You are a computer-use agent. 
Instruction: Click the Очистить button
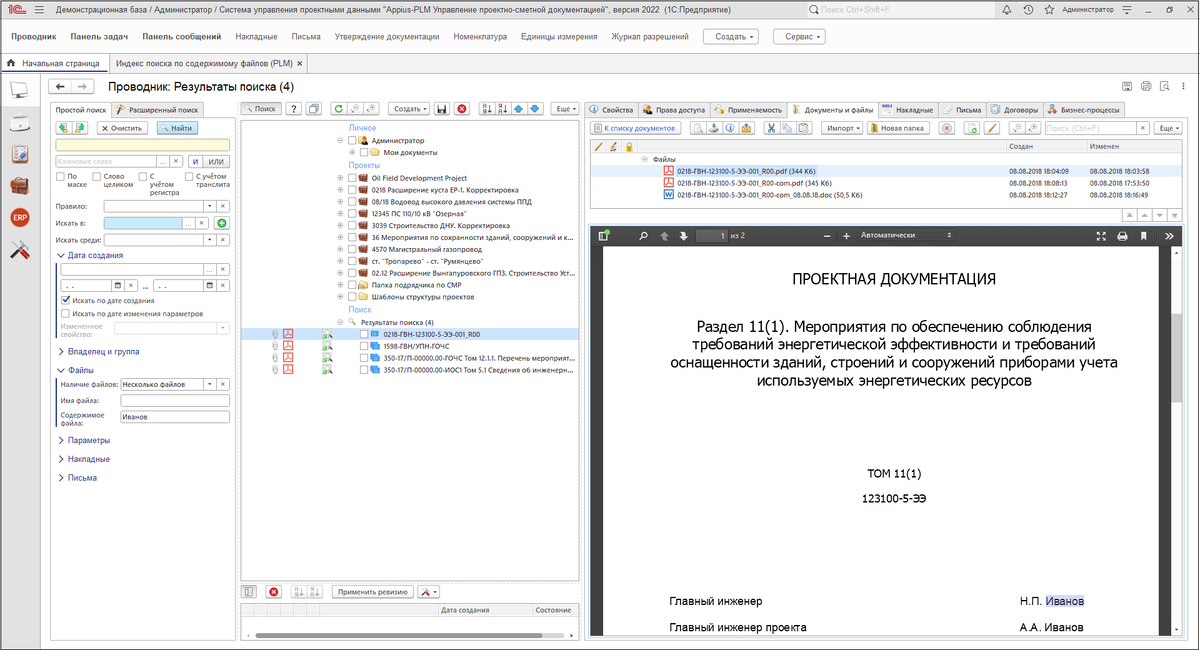pos(122,128)
